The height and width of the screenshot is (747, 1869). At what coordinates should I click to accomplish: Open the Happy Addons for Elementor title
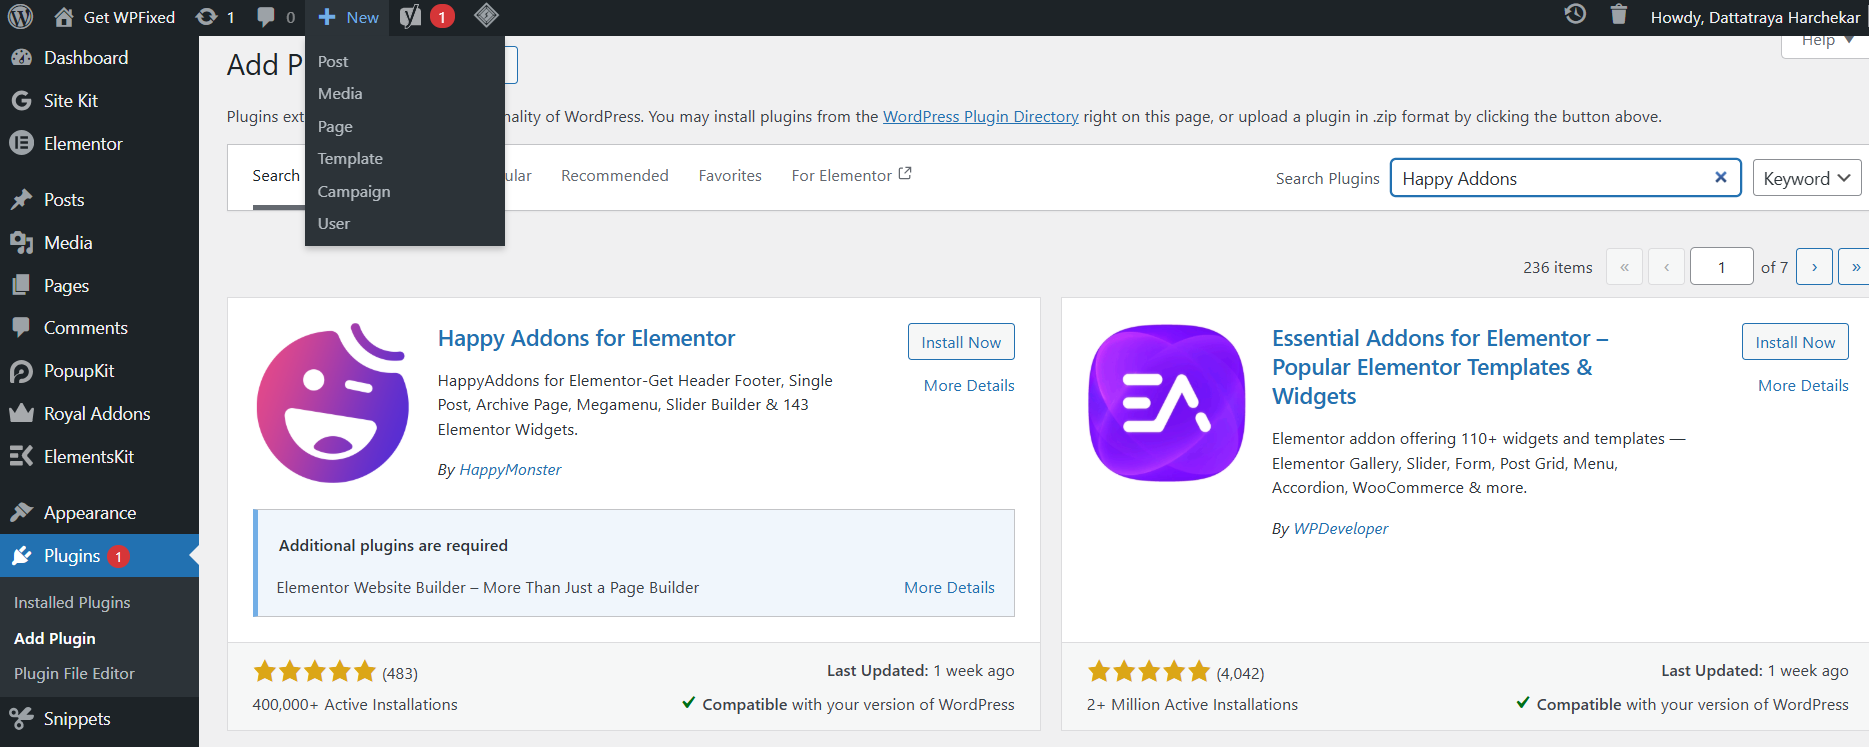(586, 339)
